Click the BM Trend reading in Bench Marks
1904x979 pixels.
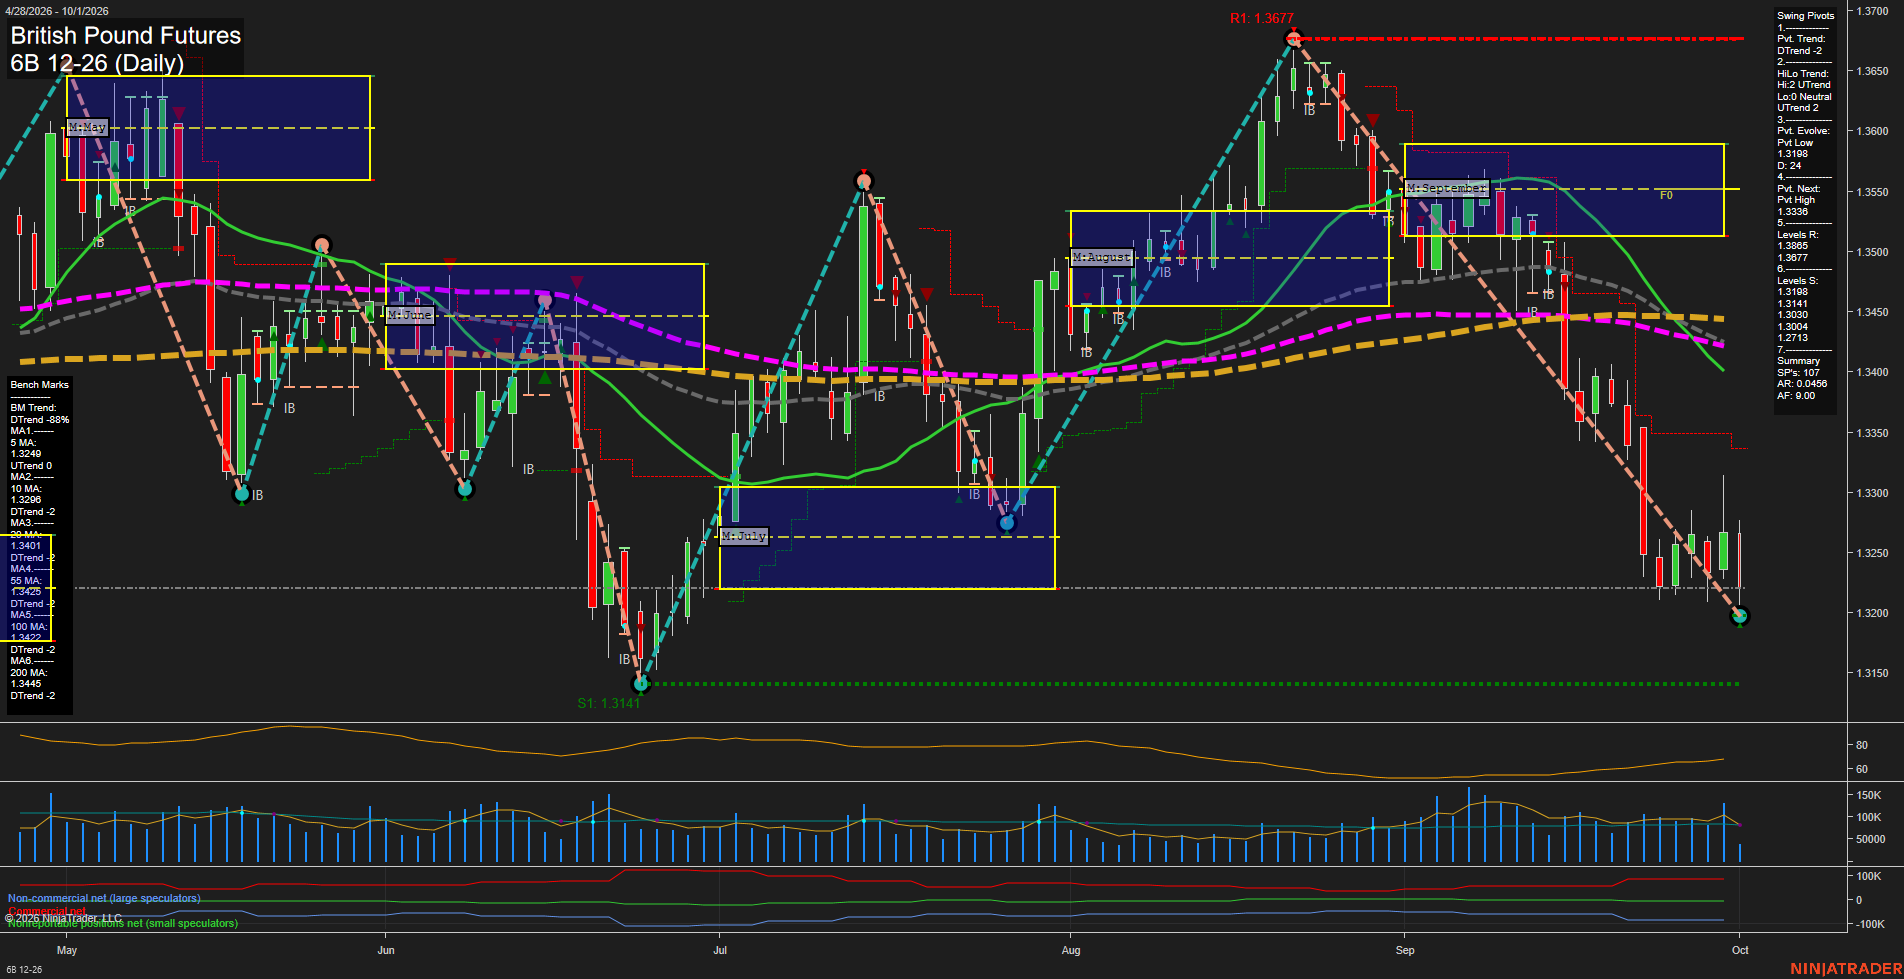point(40,414)
